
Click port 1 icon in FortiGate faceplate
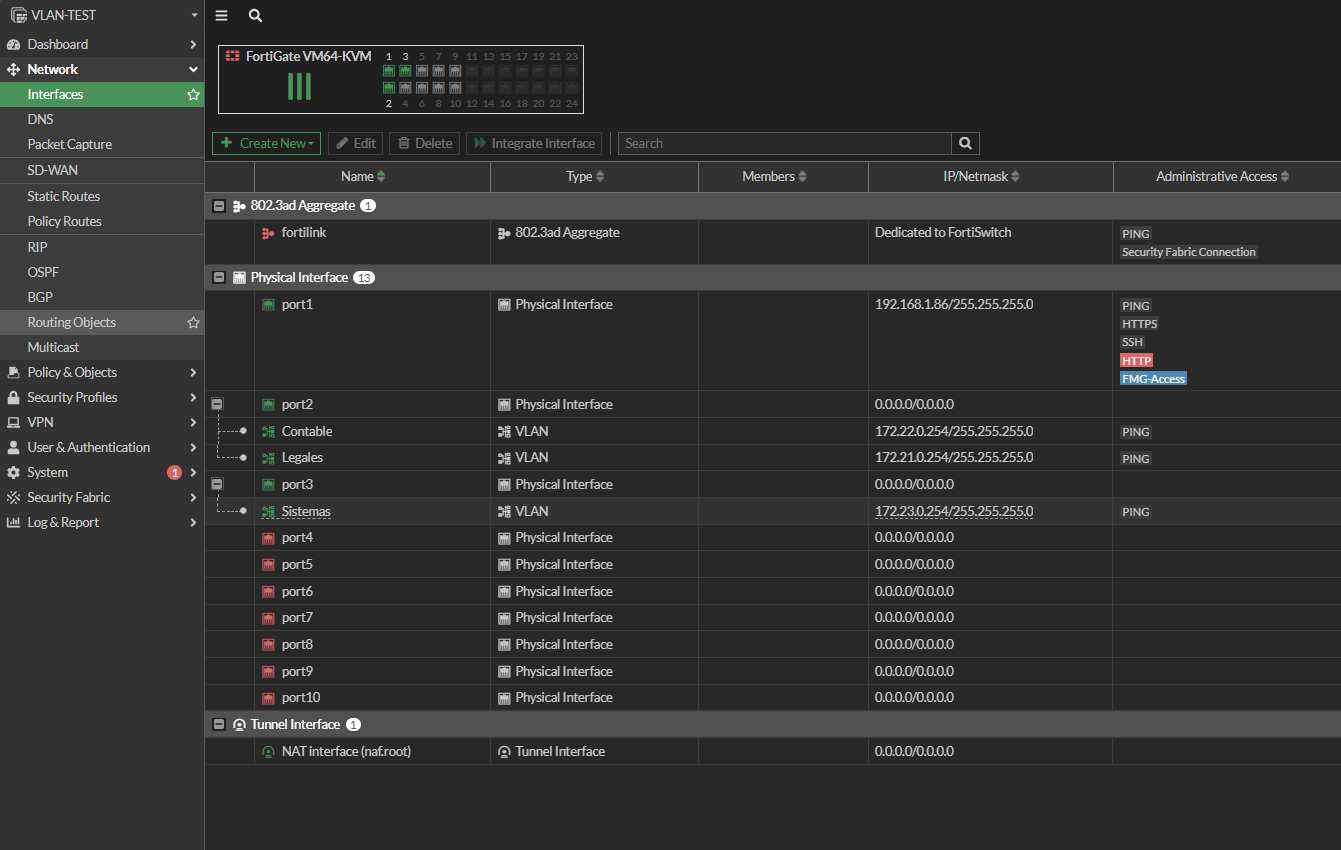[x=389, y=71]
